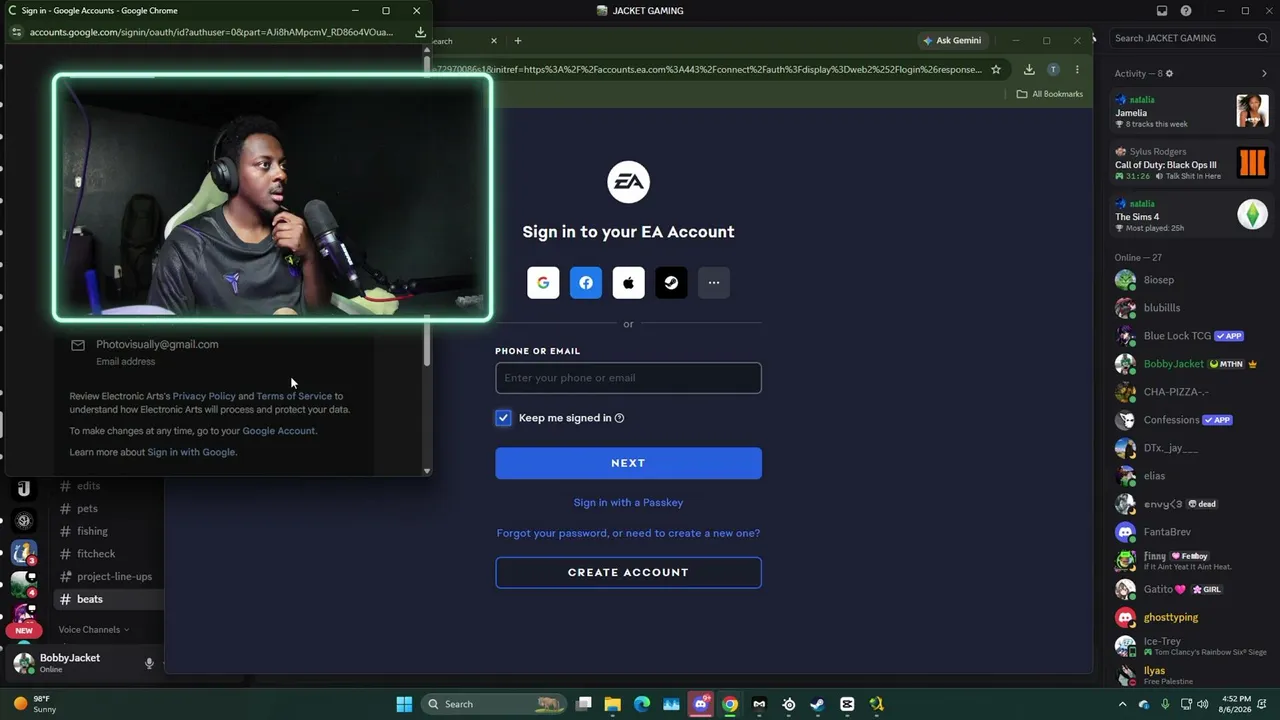Expand the Activity panel chevron
The height and width of the screenshot is (720, 1280).
[x=1264, y=74]
